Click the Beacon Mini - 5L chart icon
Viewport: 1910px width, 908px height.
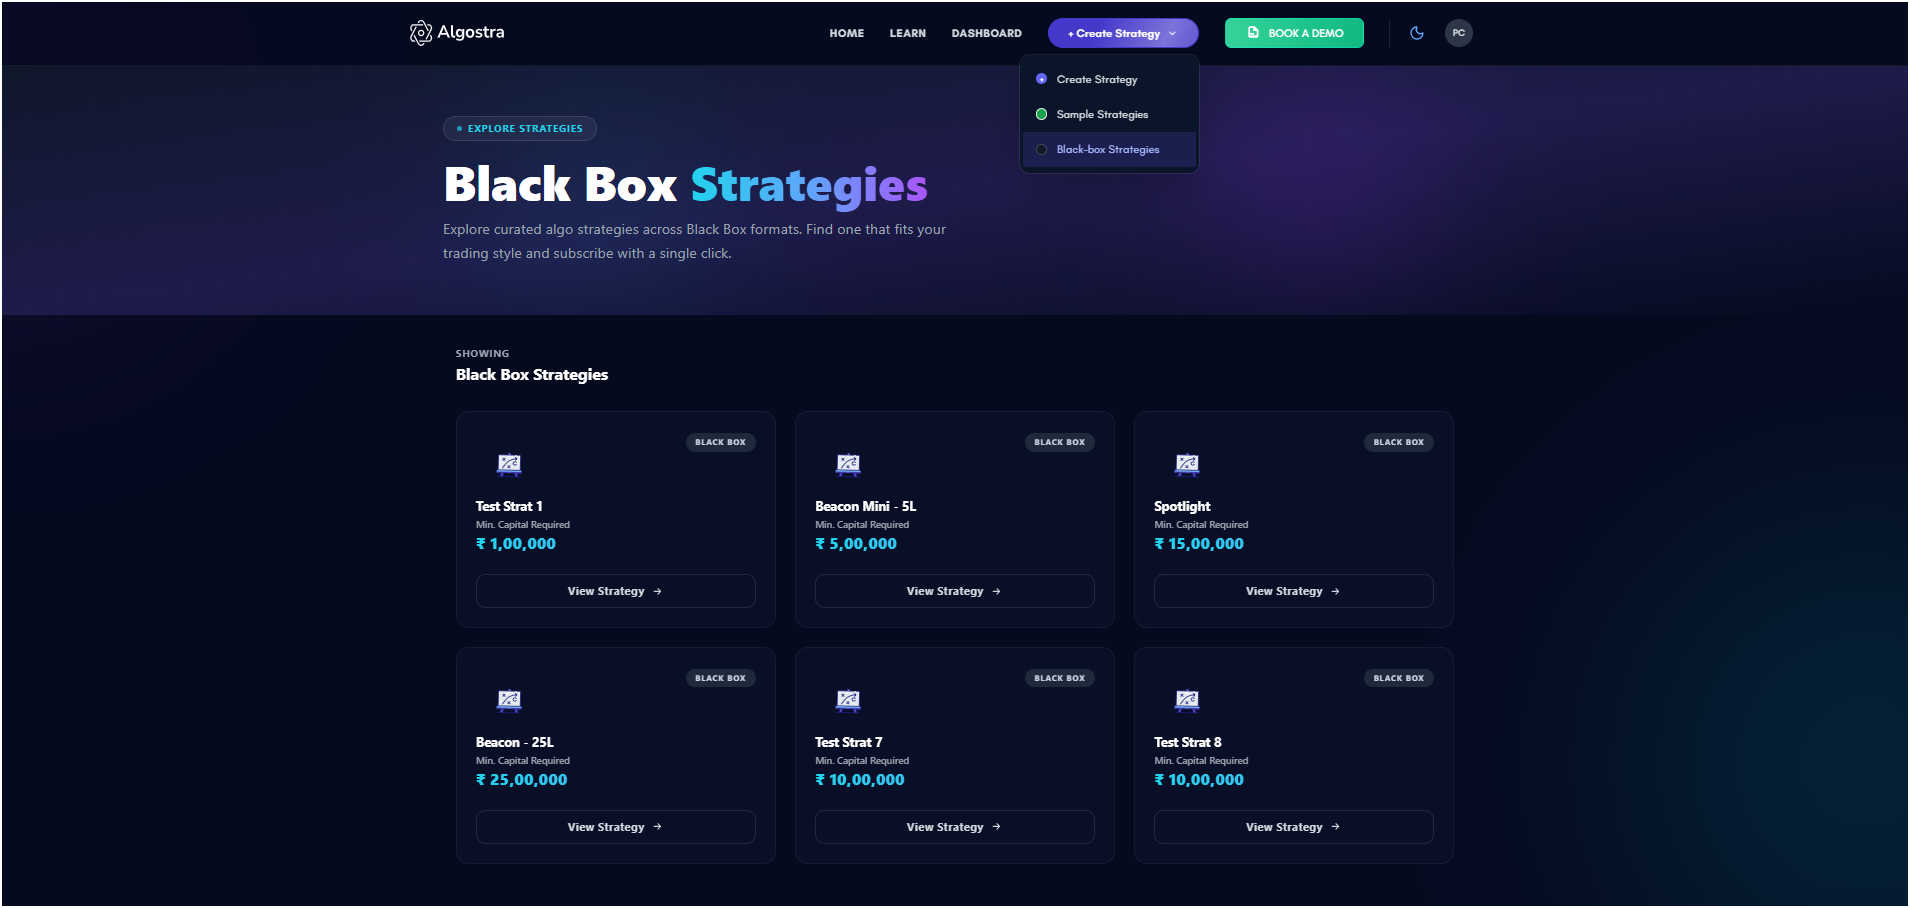848,464
